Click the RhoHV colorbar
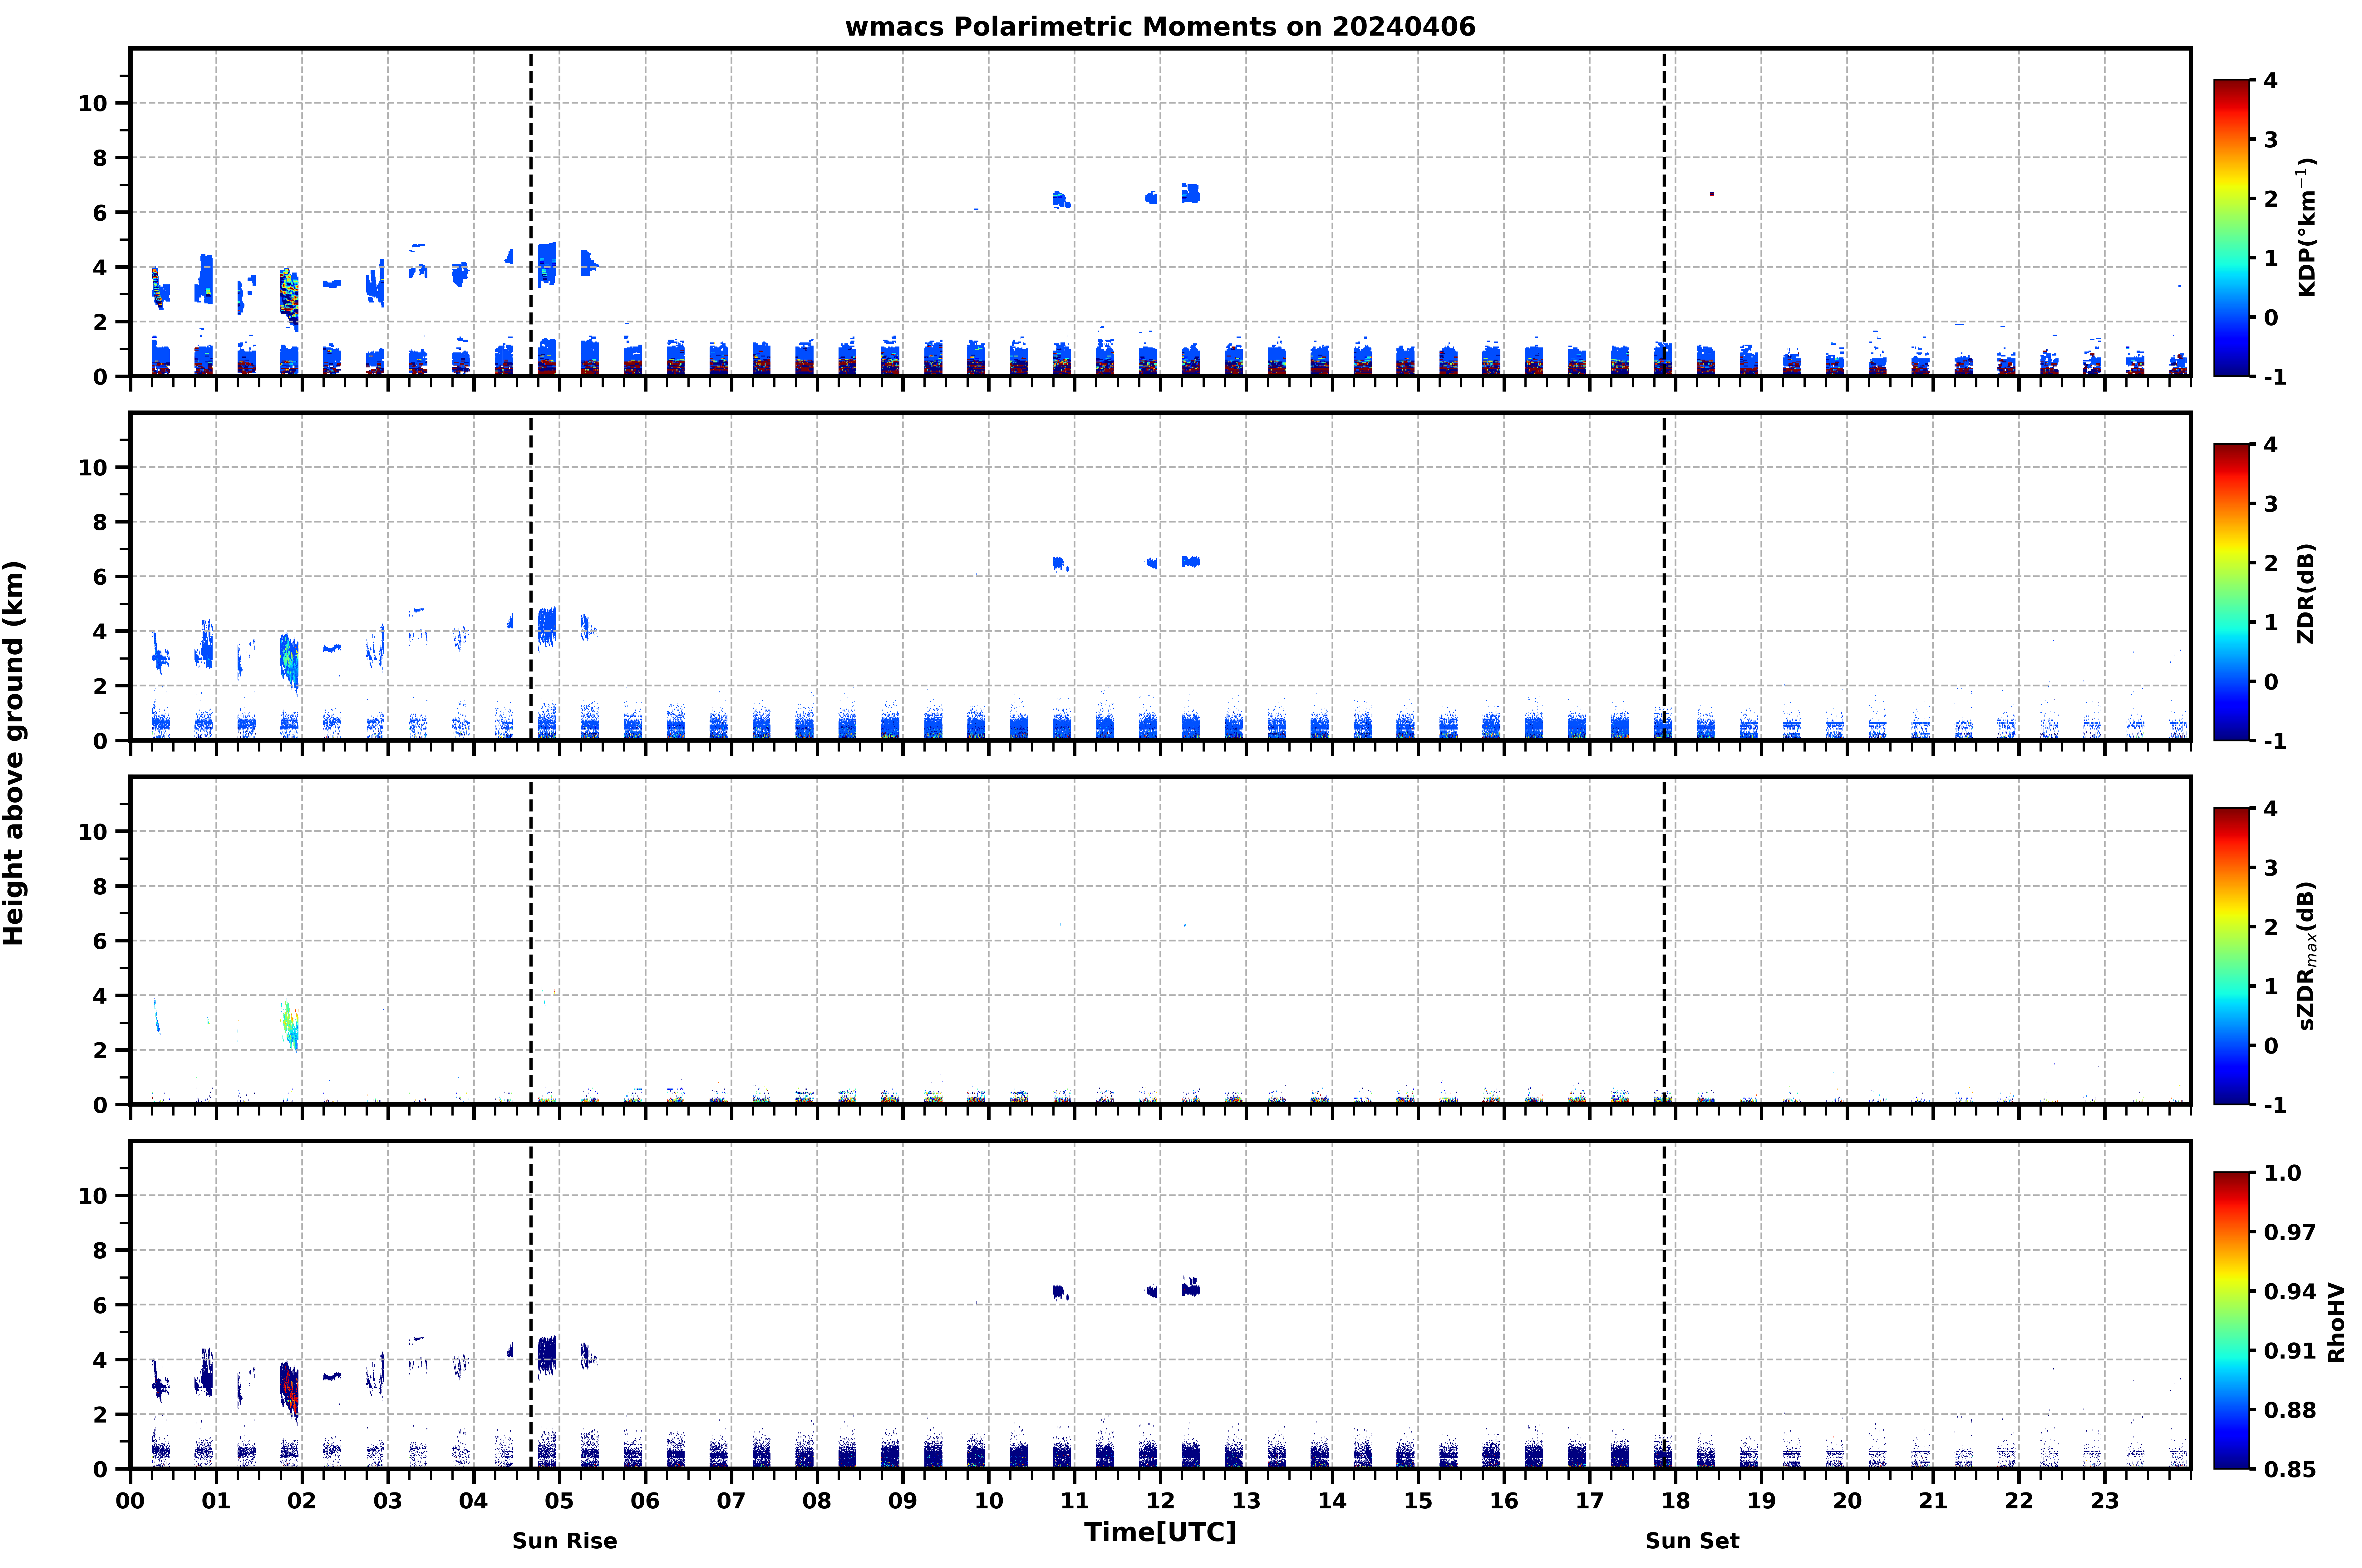Screen dimensions: 2362x1568 point(2231,1320)
